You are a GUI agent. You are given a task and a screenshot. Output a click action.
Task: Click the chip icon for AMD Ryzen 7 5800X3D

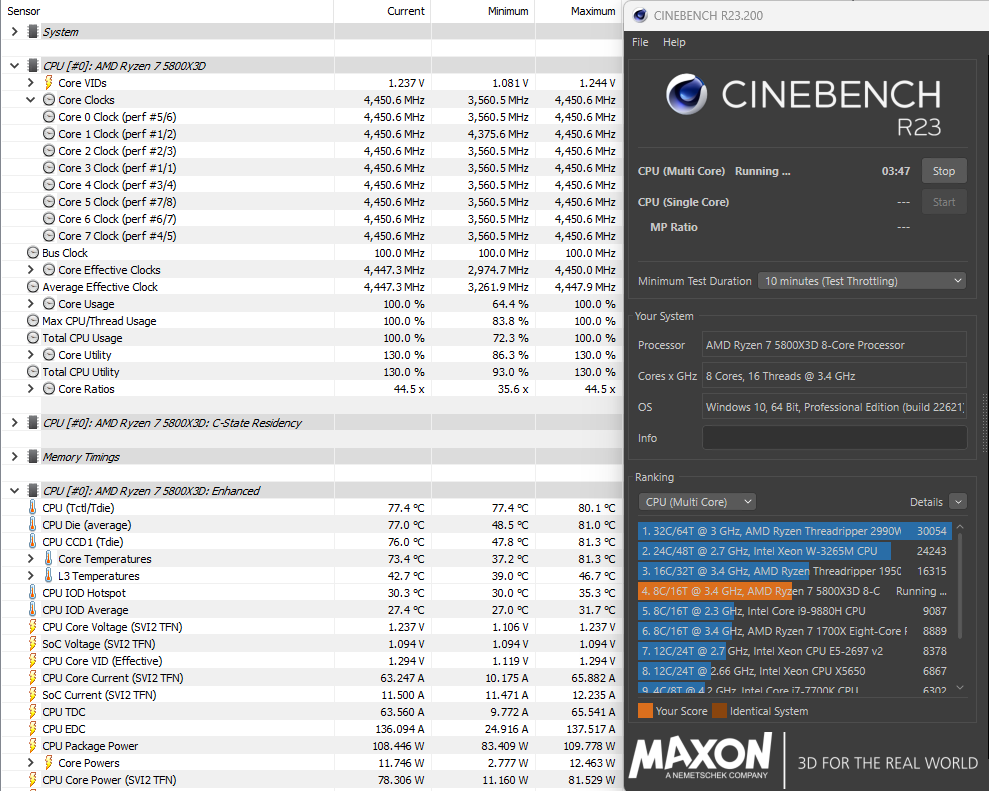tap(33, 66)
